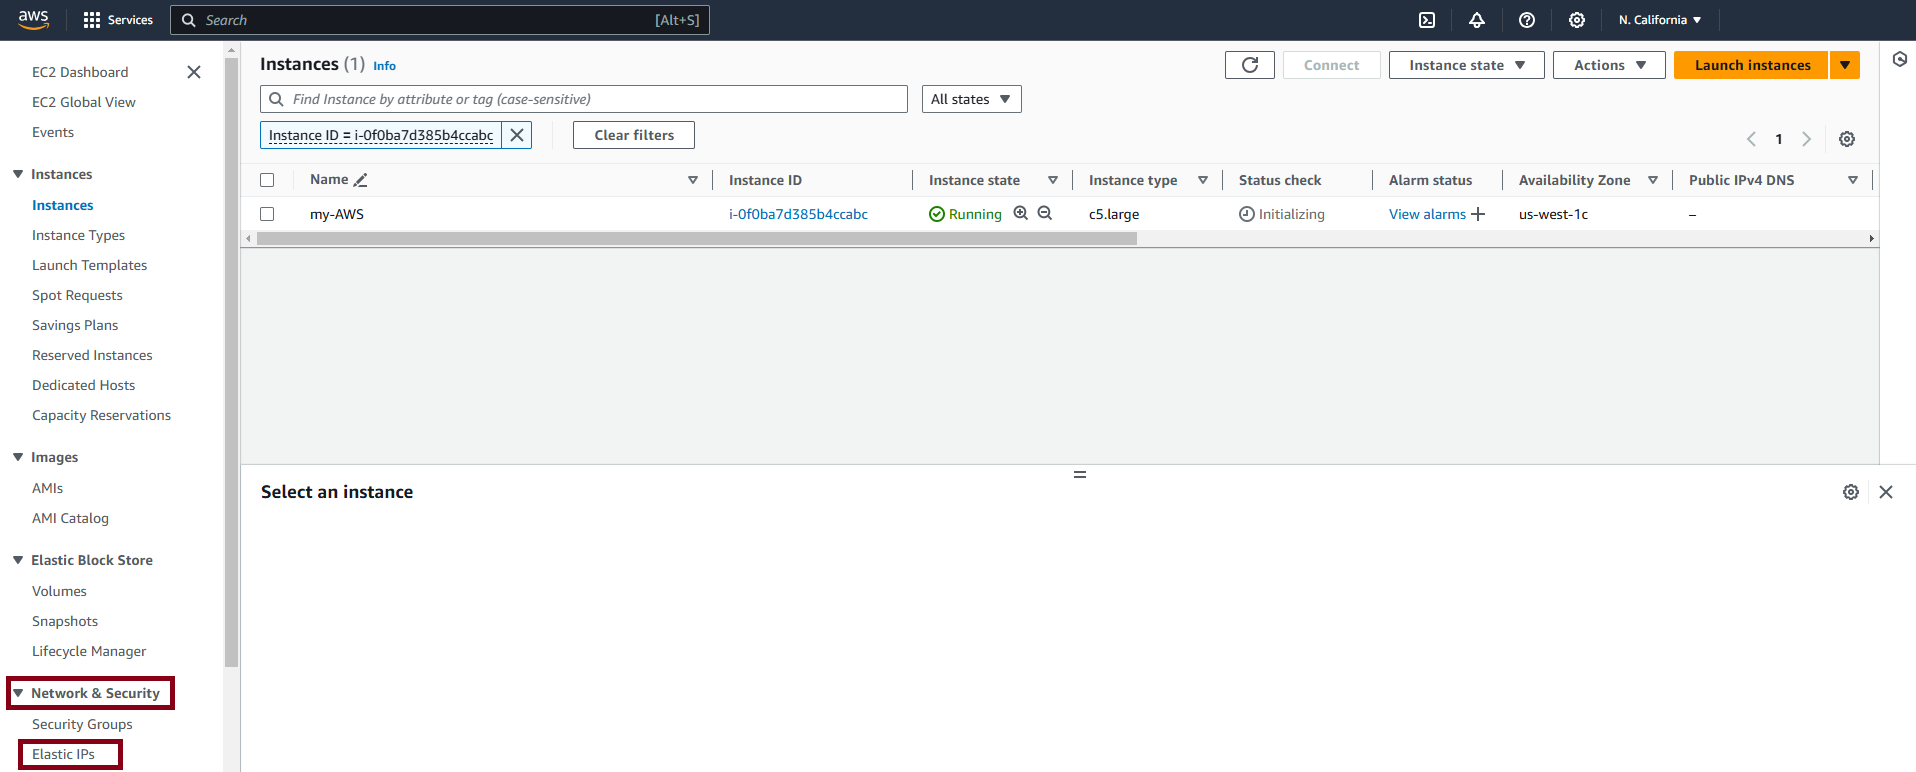This screenshot has width=1916, height=772.
Task: Open the Services grid menu
Action: tap(118, 20)
